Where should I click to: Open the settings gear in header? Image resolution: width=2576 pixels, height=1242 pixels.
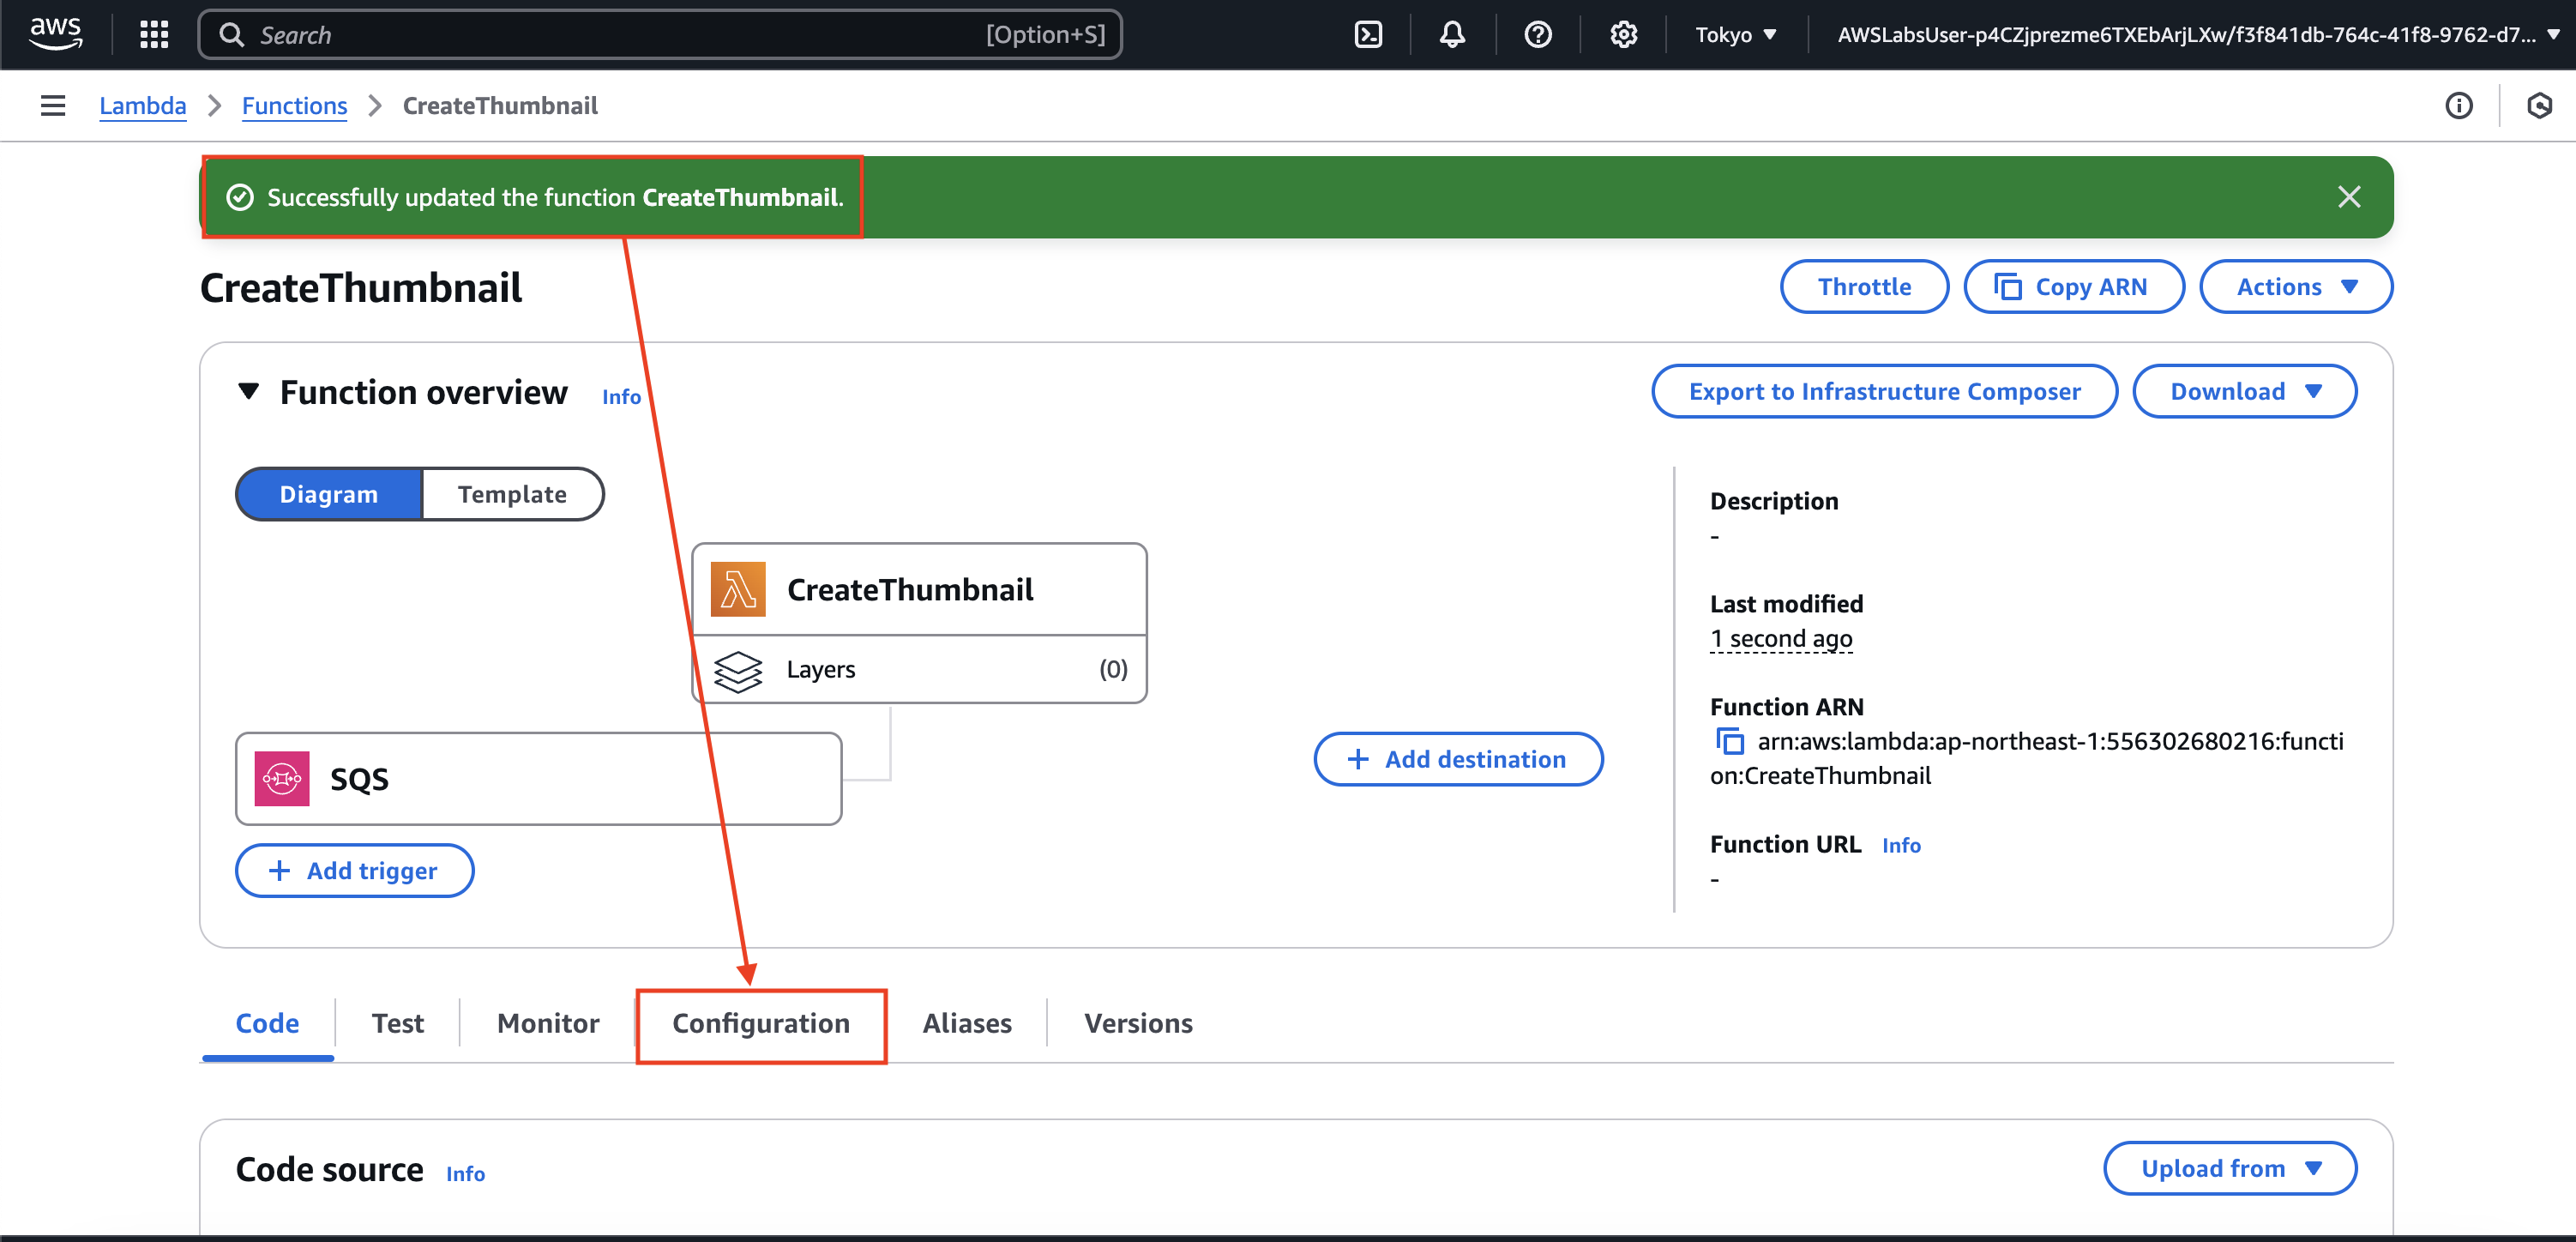pyautogui.click(x=1623, y=35)
